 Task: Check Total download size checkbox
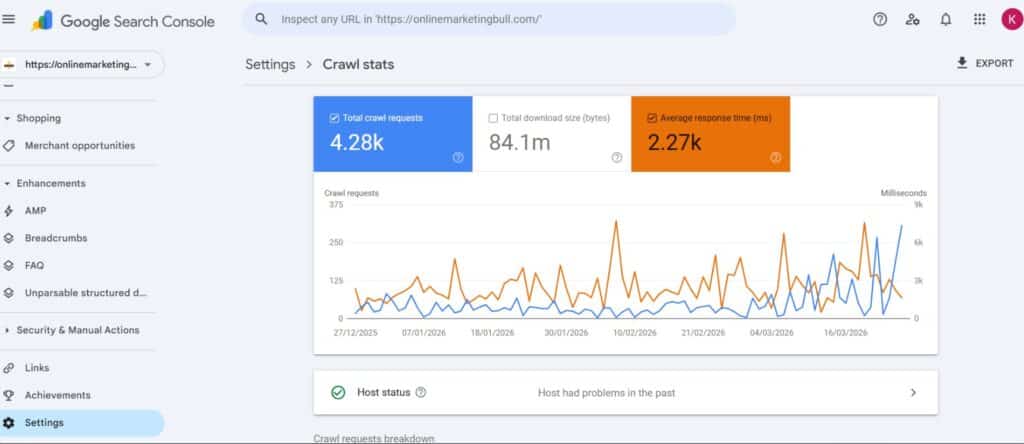pyautogui.click(x=493, y=118)
